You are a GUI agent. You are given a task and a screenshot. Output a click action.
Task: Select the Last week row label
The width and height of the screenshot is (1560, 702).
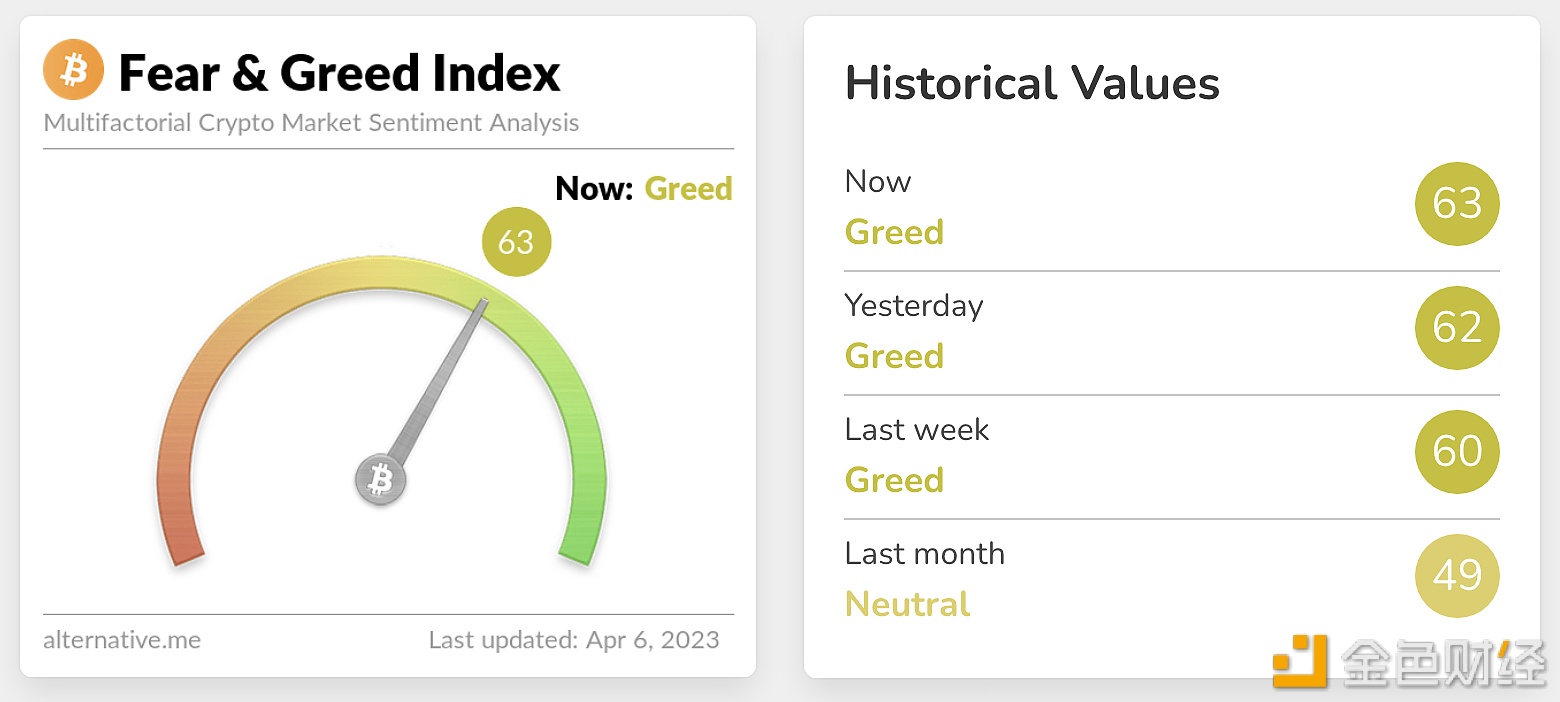coord(917,429)
